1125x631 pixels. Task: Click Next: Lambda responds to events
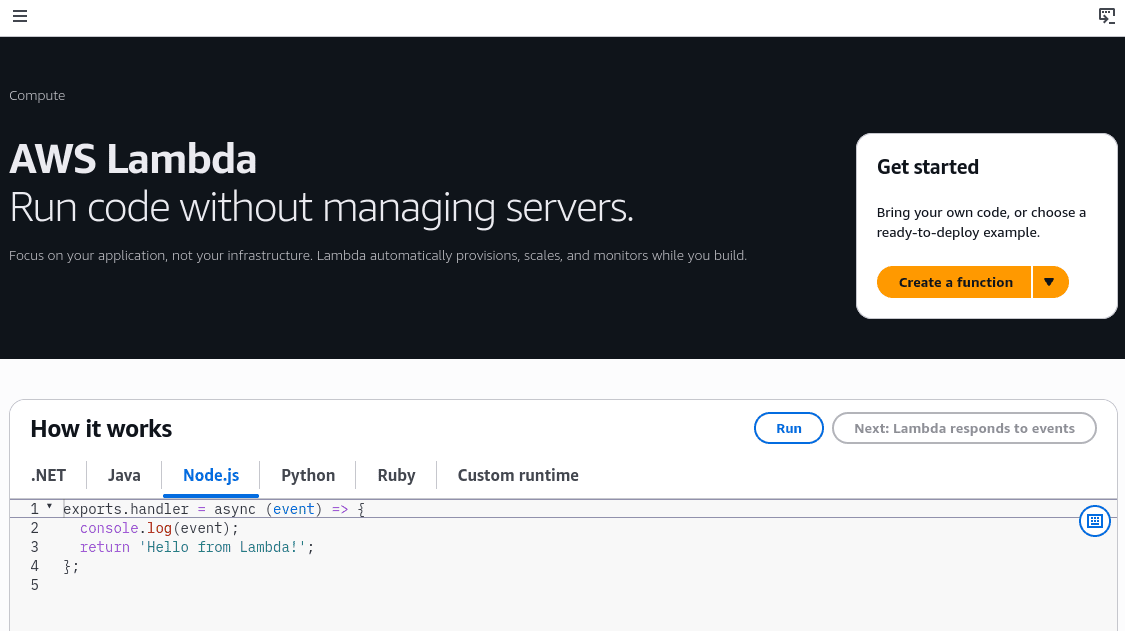coord(964,428)
